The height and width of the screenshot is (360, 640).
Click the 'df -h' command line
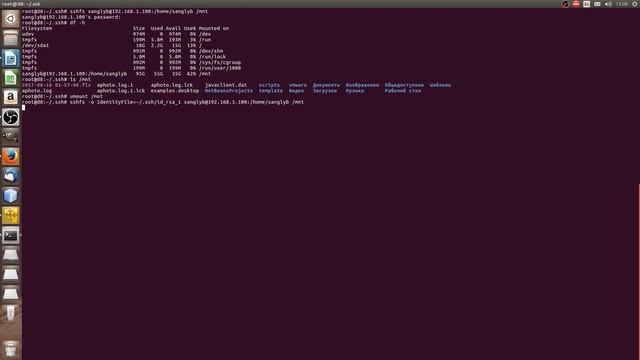(x=53, y=23)
